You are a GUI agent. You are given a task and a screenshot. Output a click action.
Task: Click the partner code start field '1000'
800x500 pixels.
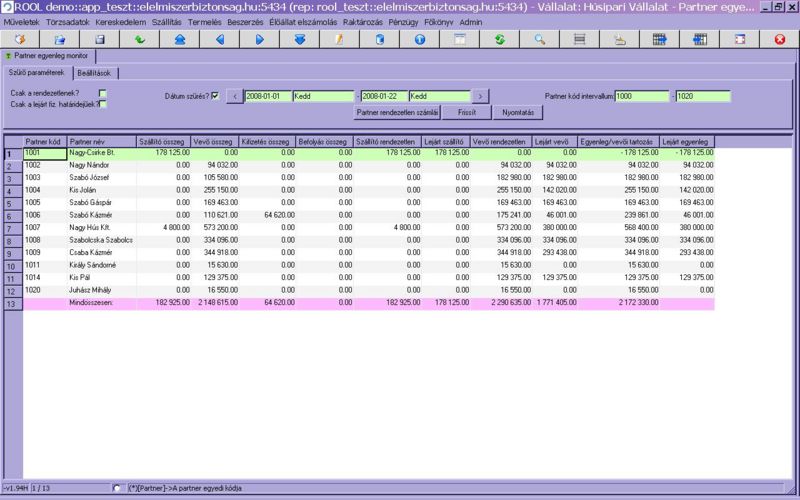point(641,97)
